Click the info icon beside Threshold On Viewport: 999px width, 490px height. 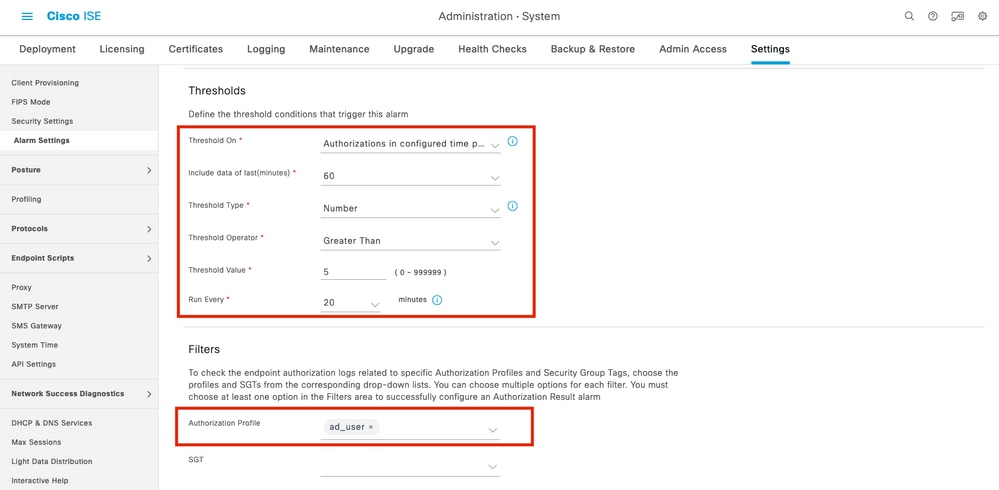pos(512,141)
